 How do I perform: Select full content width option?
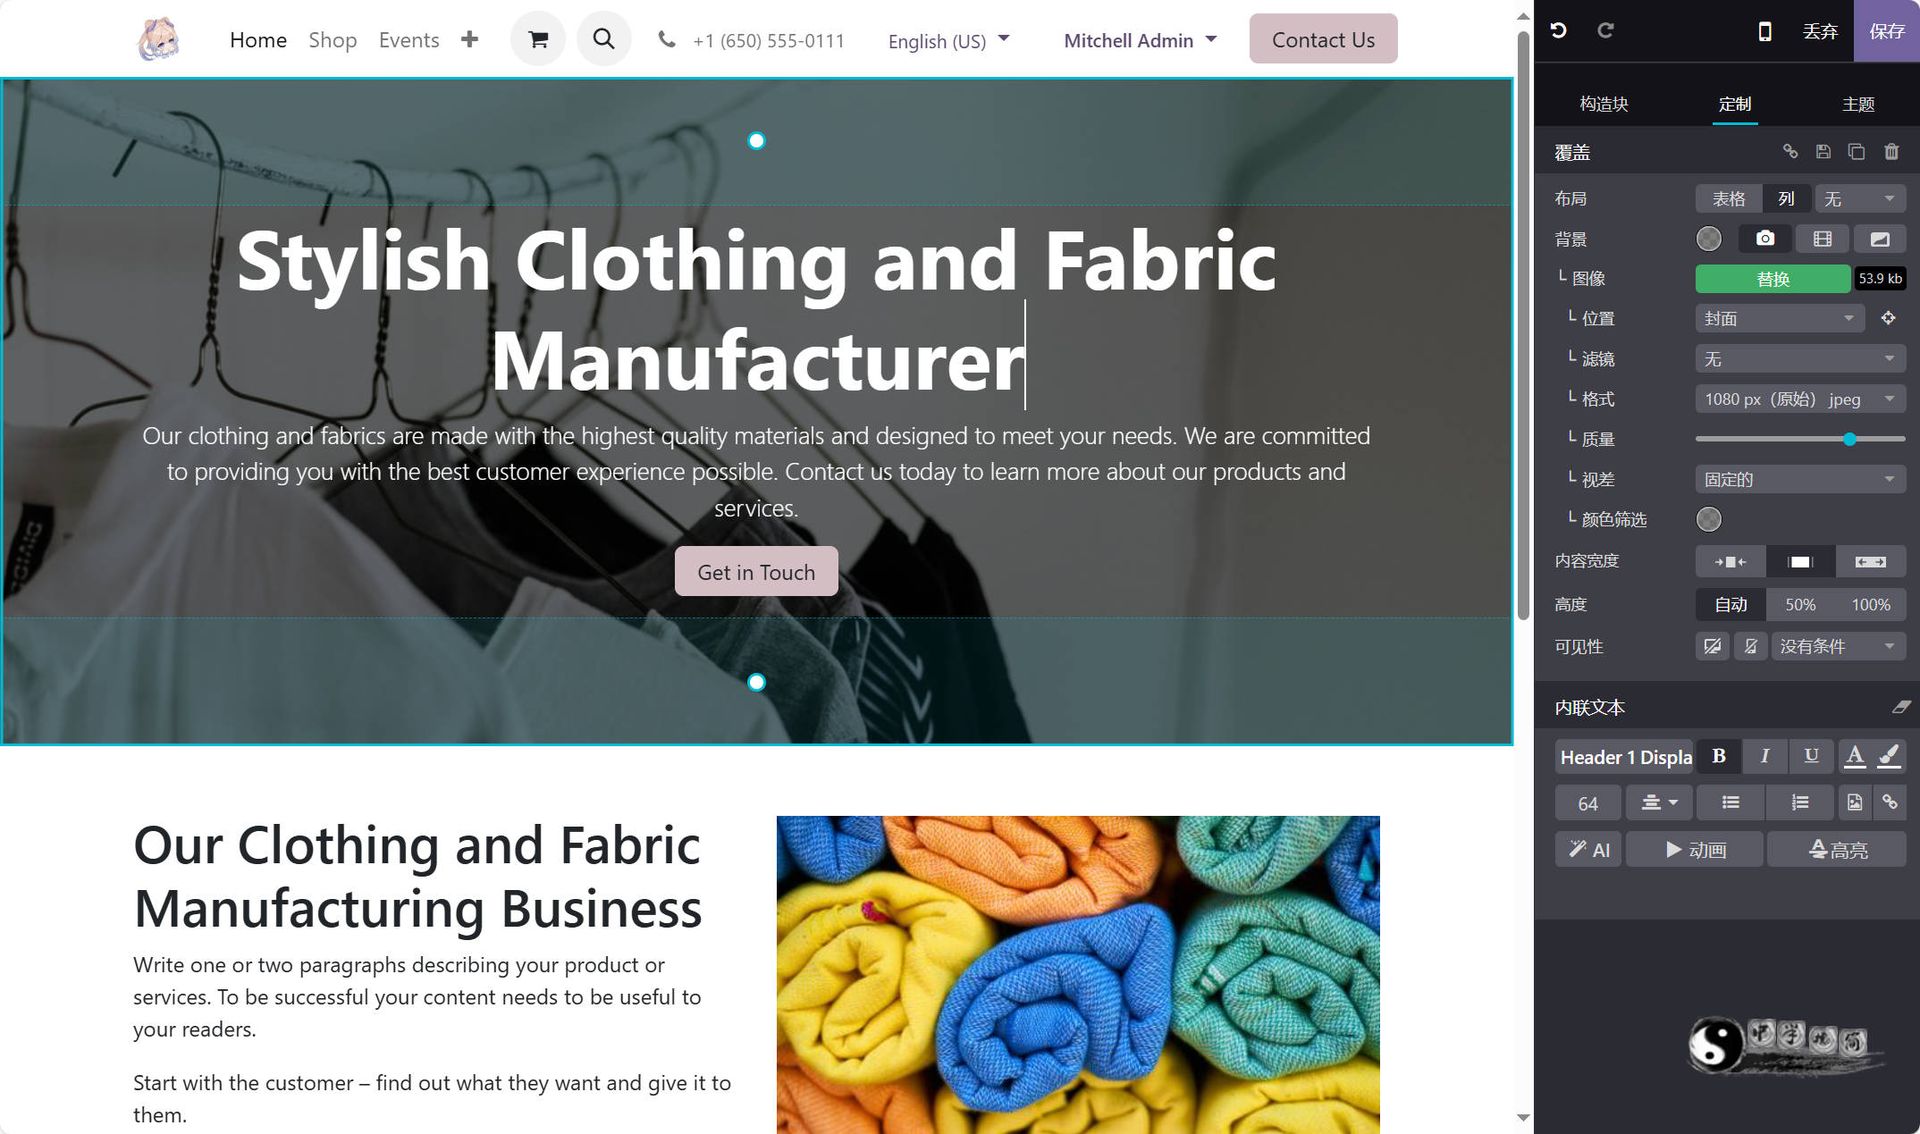pos(1870,562)
